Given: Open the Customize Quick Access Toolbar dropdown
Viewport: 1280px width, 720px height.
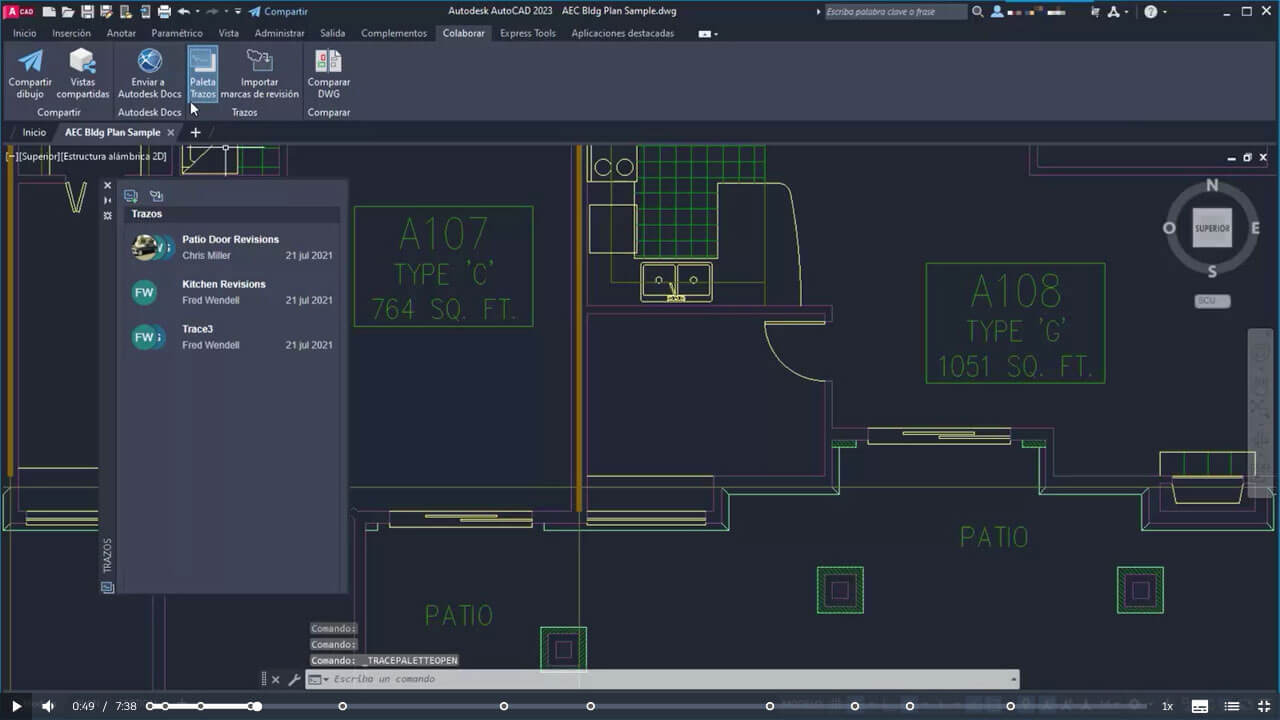Looking at the screenshot, I should click(238, 12).
